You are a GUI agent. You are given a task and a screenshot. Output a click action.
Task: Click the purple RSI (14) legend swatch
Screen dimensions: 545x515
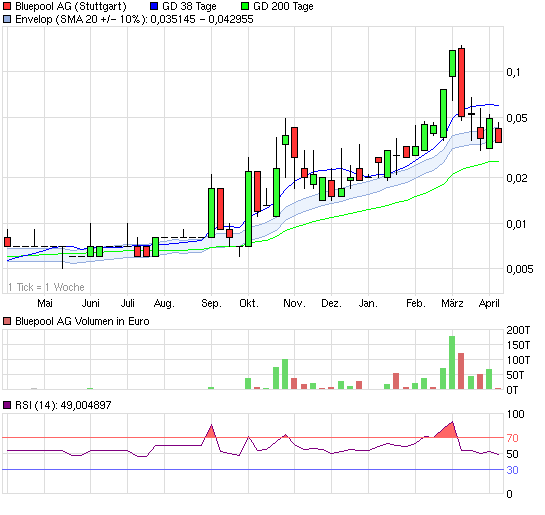pos(7,405)
